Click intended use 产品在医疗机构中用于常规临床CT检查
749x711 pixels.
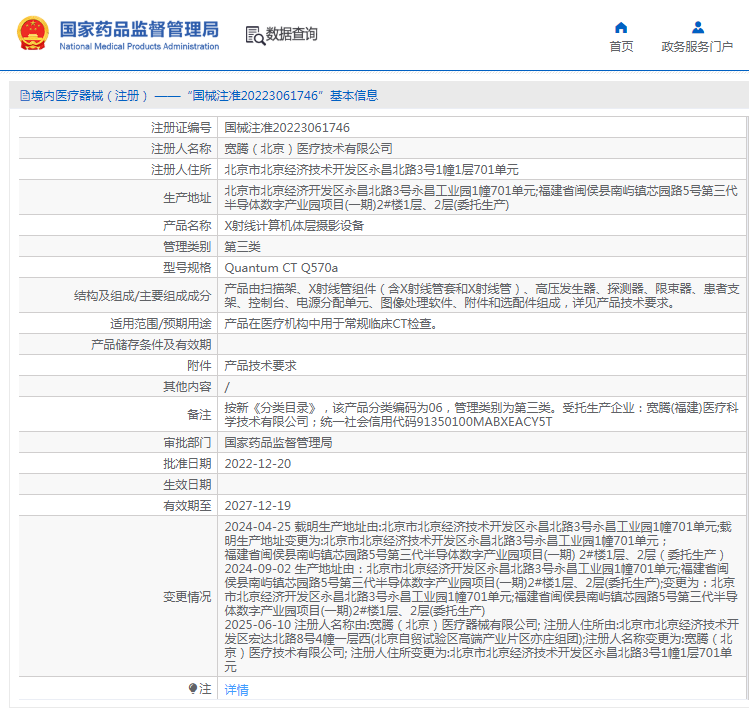point(332,323)
